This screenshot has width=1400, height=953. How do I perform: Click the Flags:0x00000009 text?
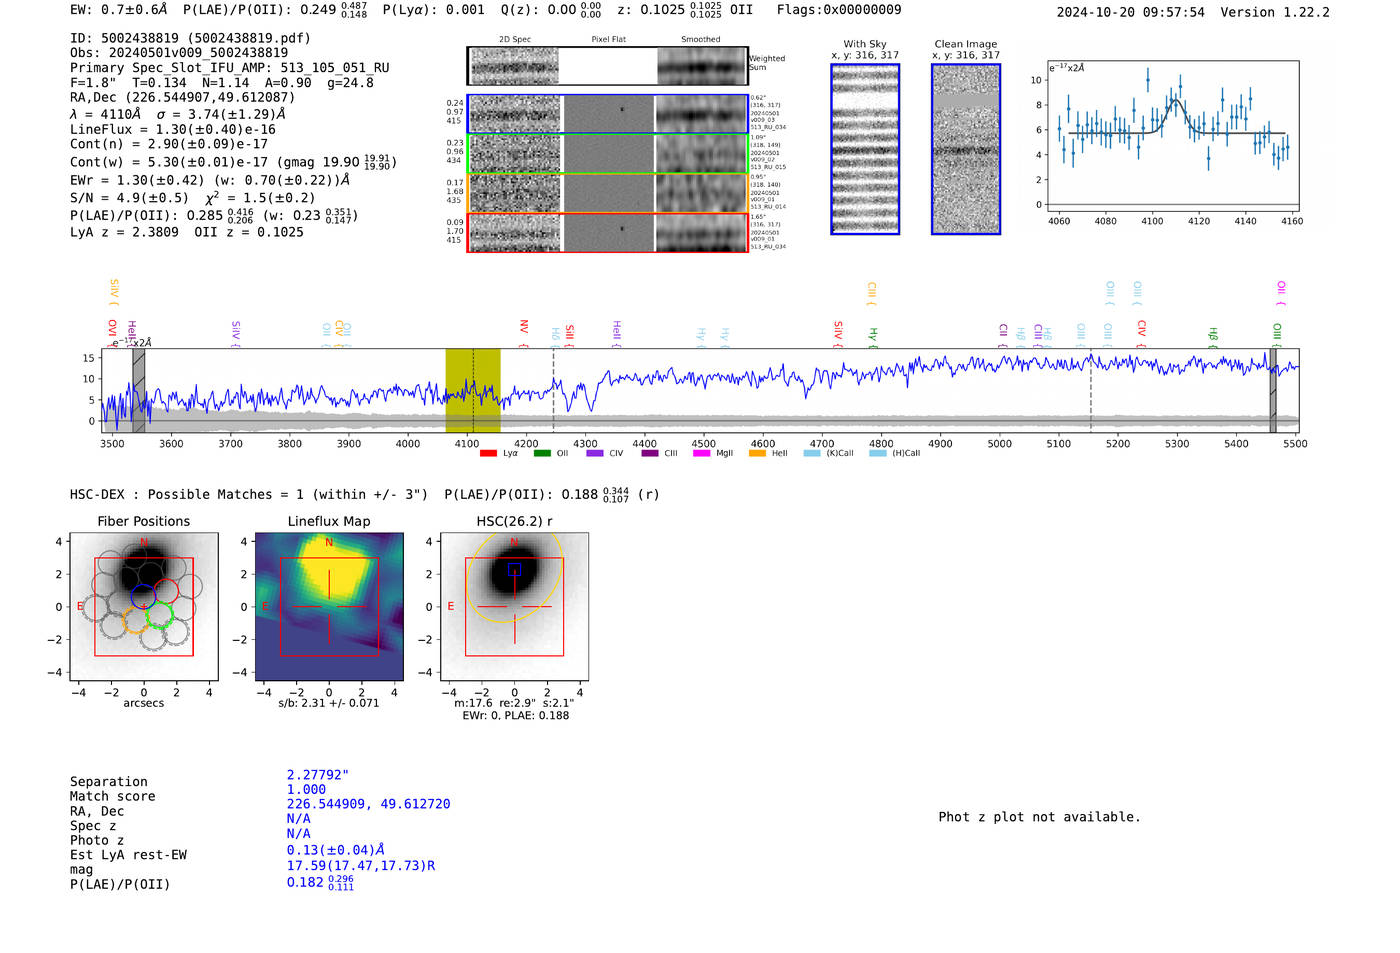pos(839,10)
